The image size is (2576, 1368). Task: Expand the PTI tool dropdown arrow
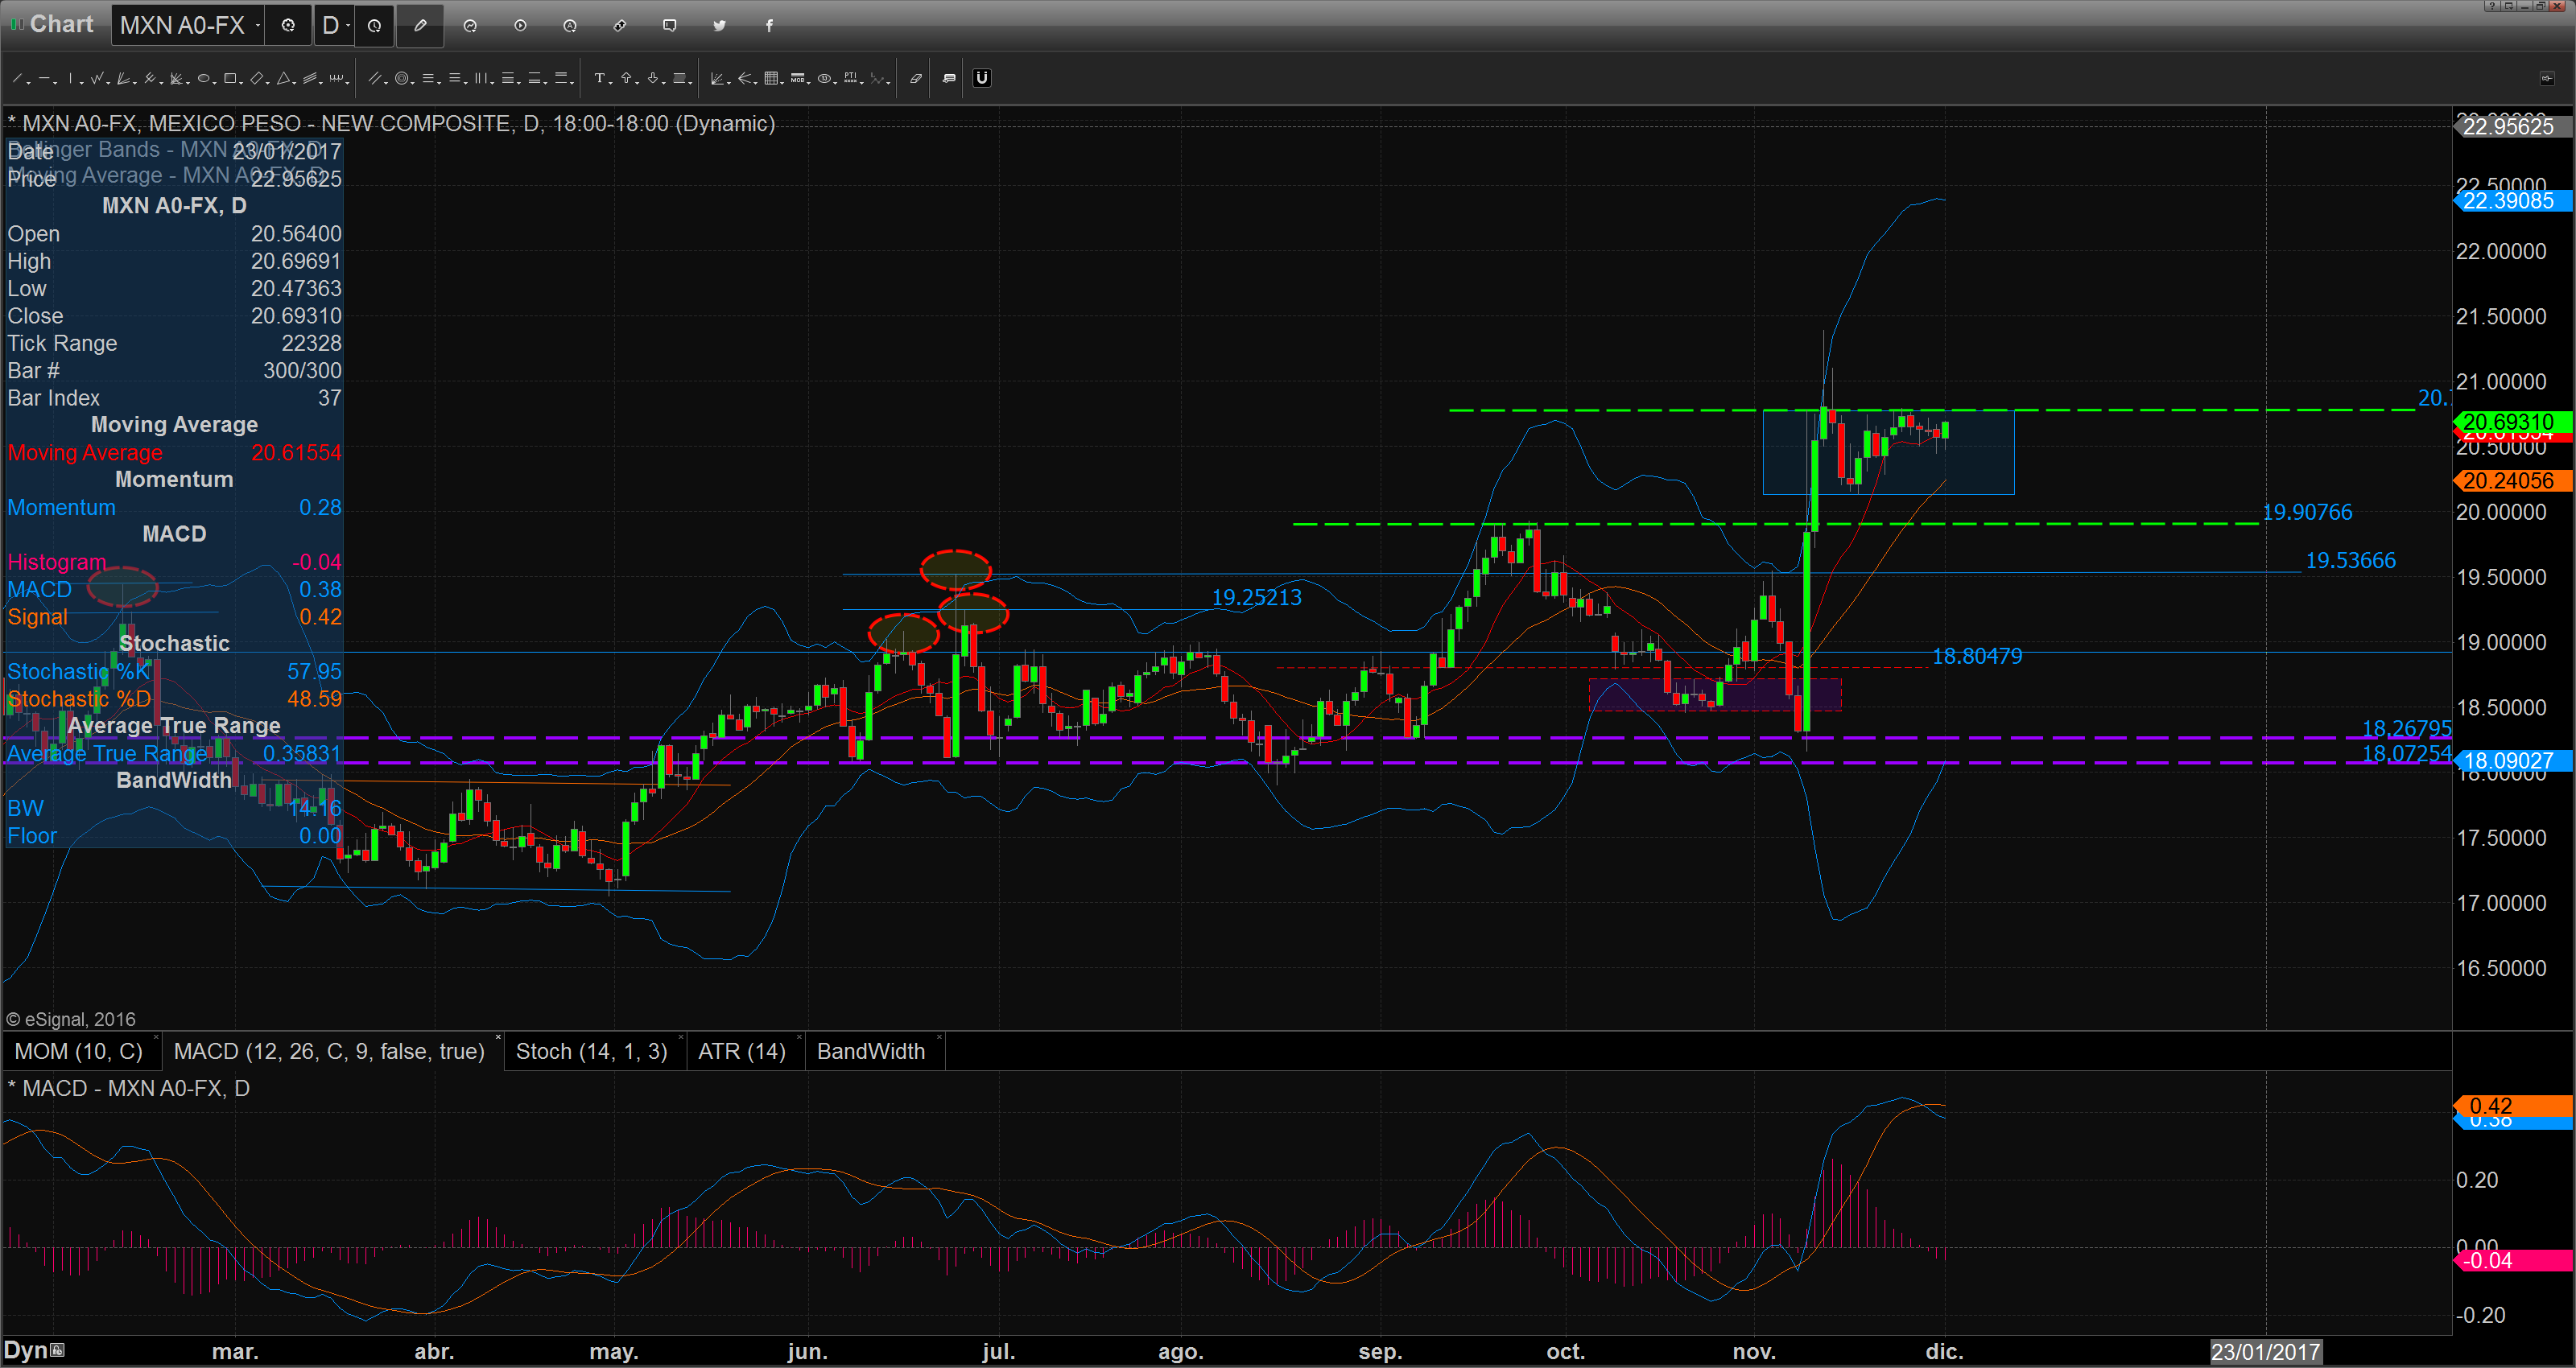(x=862, y=83)
